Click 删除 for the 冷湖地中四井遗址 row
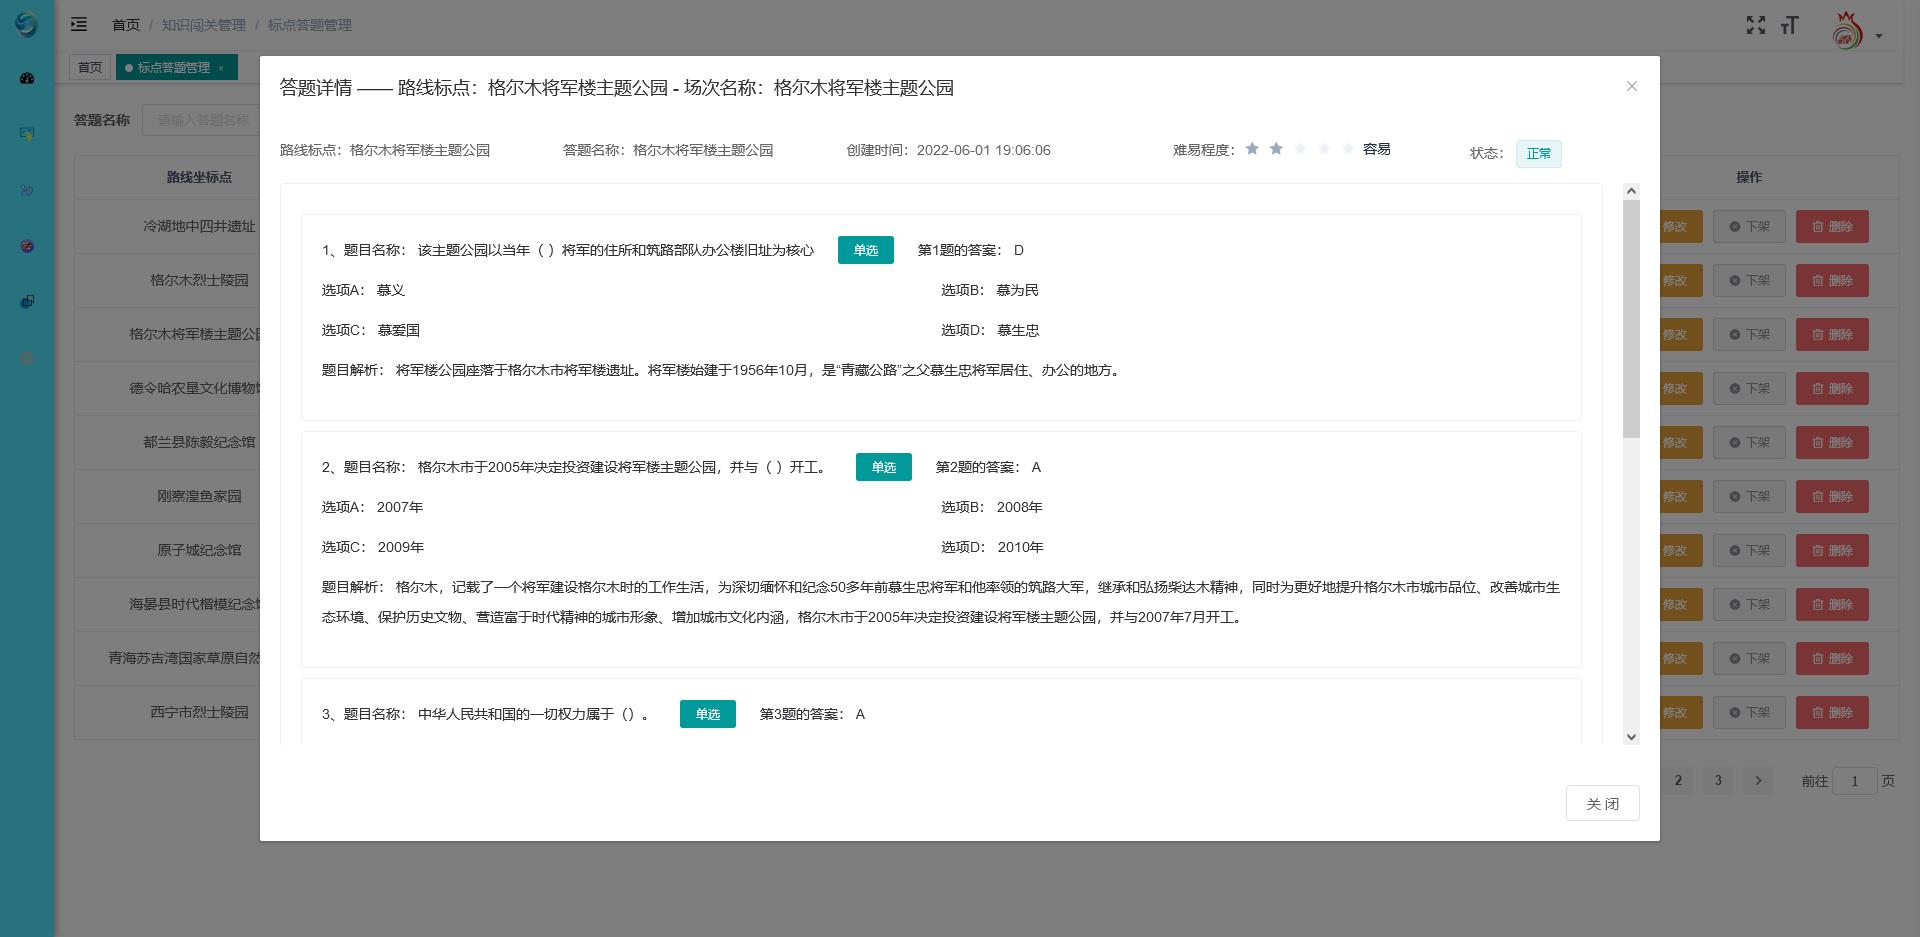The height and width of the screenshot is (937, 1920). [1832, 227]
